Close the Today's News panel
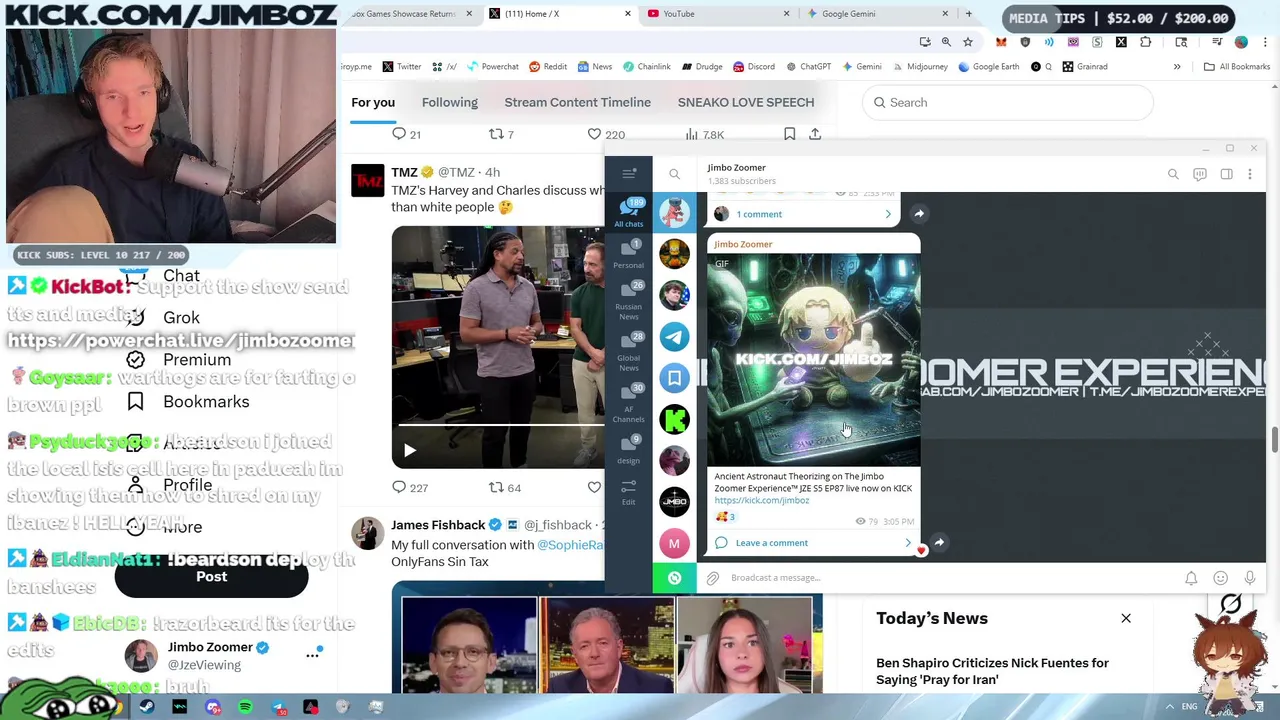 tap(1126, 618)
